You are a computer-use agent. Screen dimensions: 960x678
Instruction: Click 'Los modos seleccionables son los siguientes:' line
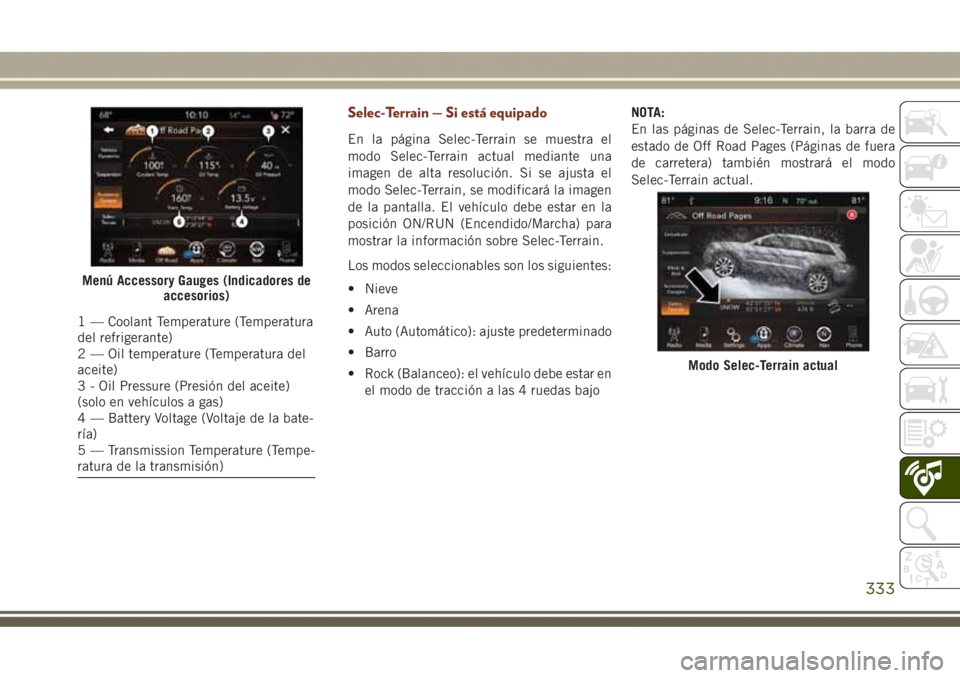click(479, 266)
